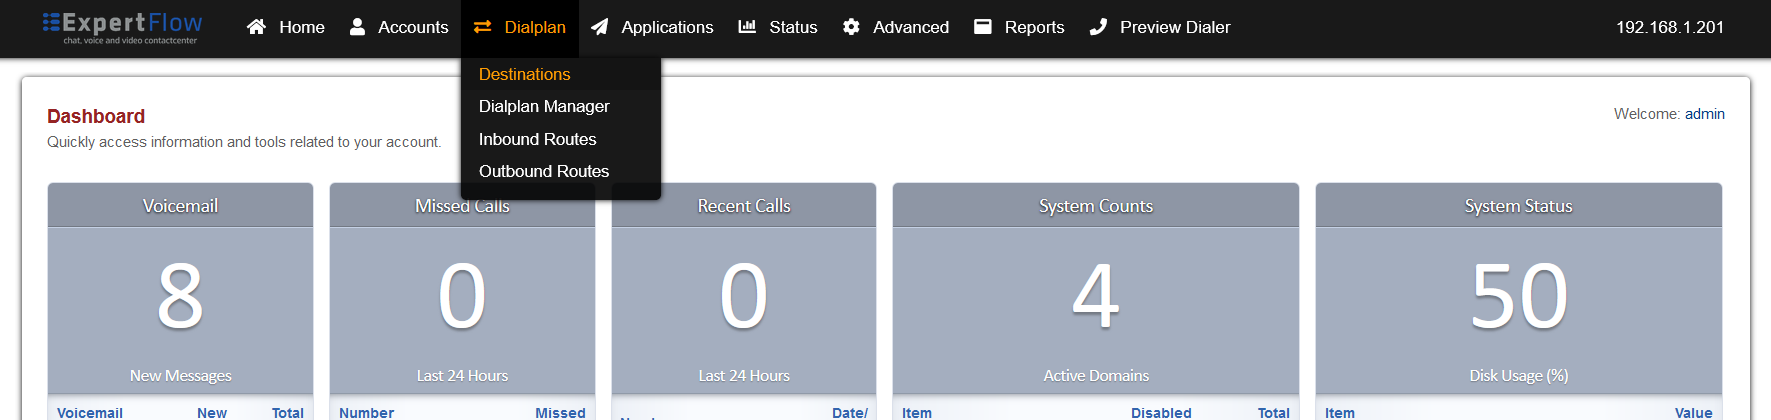Image resolution: width=1771 pixels, height=420 pixels.
Task: Open the System Status disk usage card
Action: [x=1518, y=295]
